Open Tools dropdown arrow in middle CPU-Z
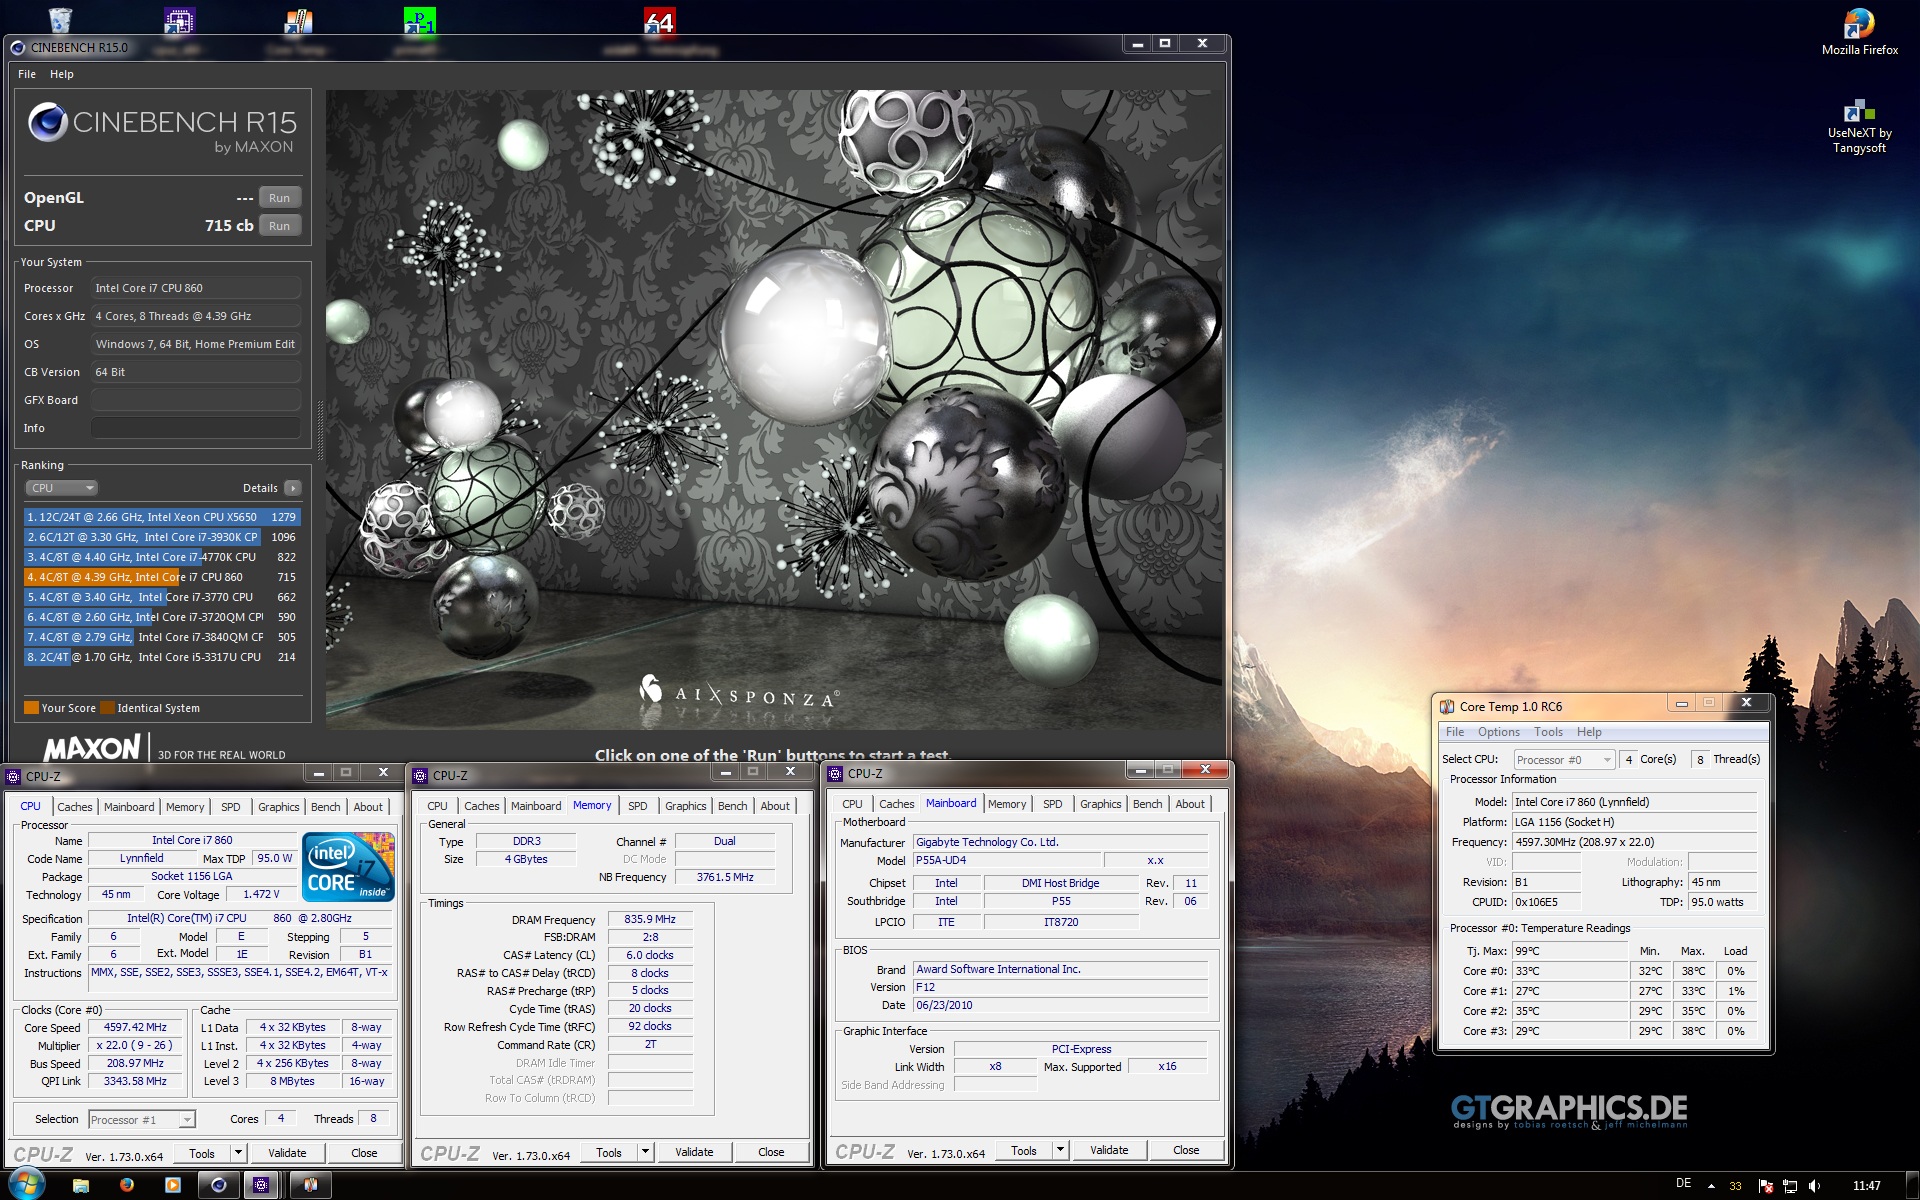Image resolution: width=1920 pixels, height=1200 pixels. 645,1152
